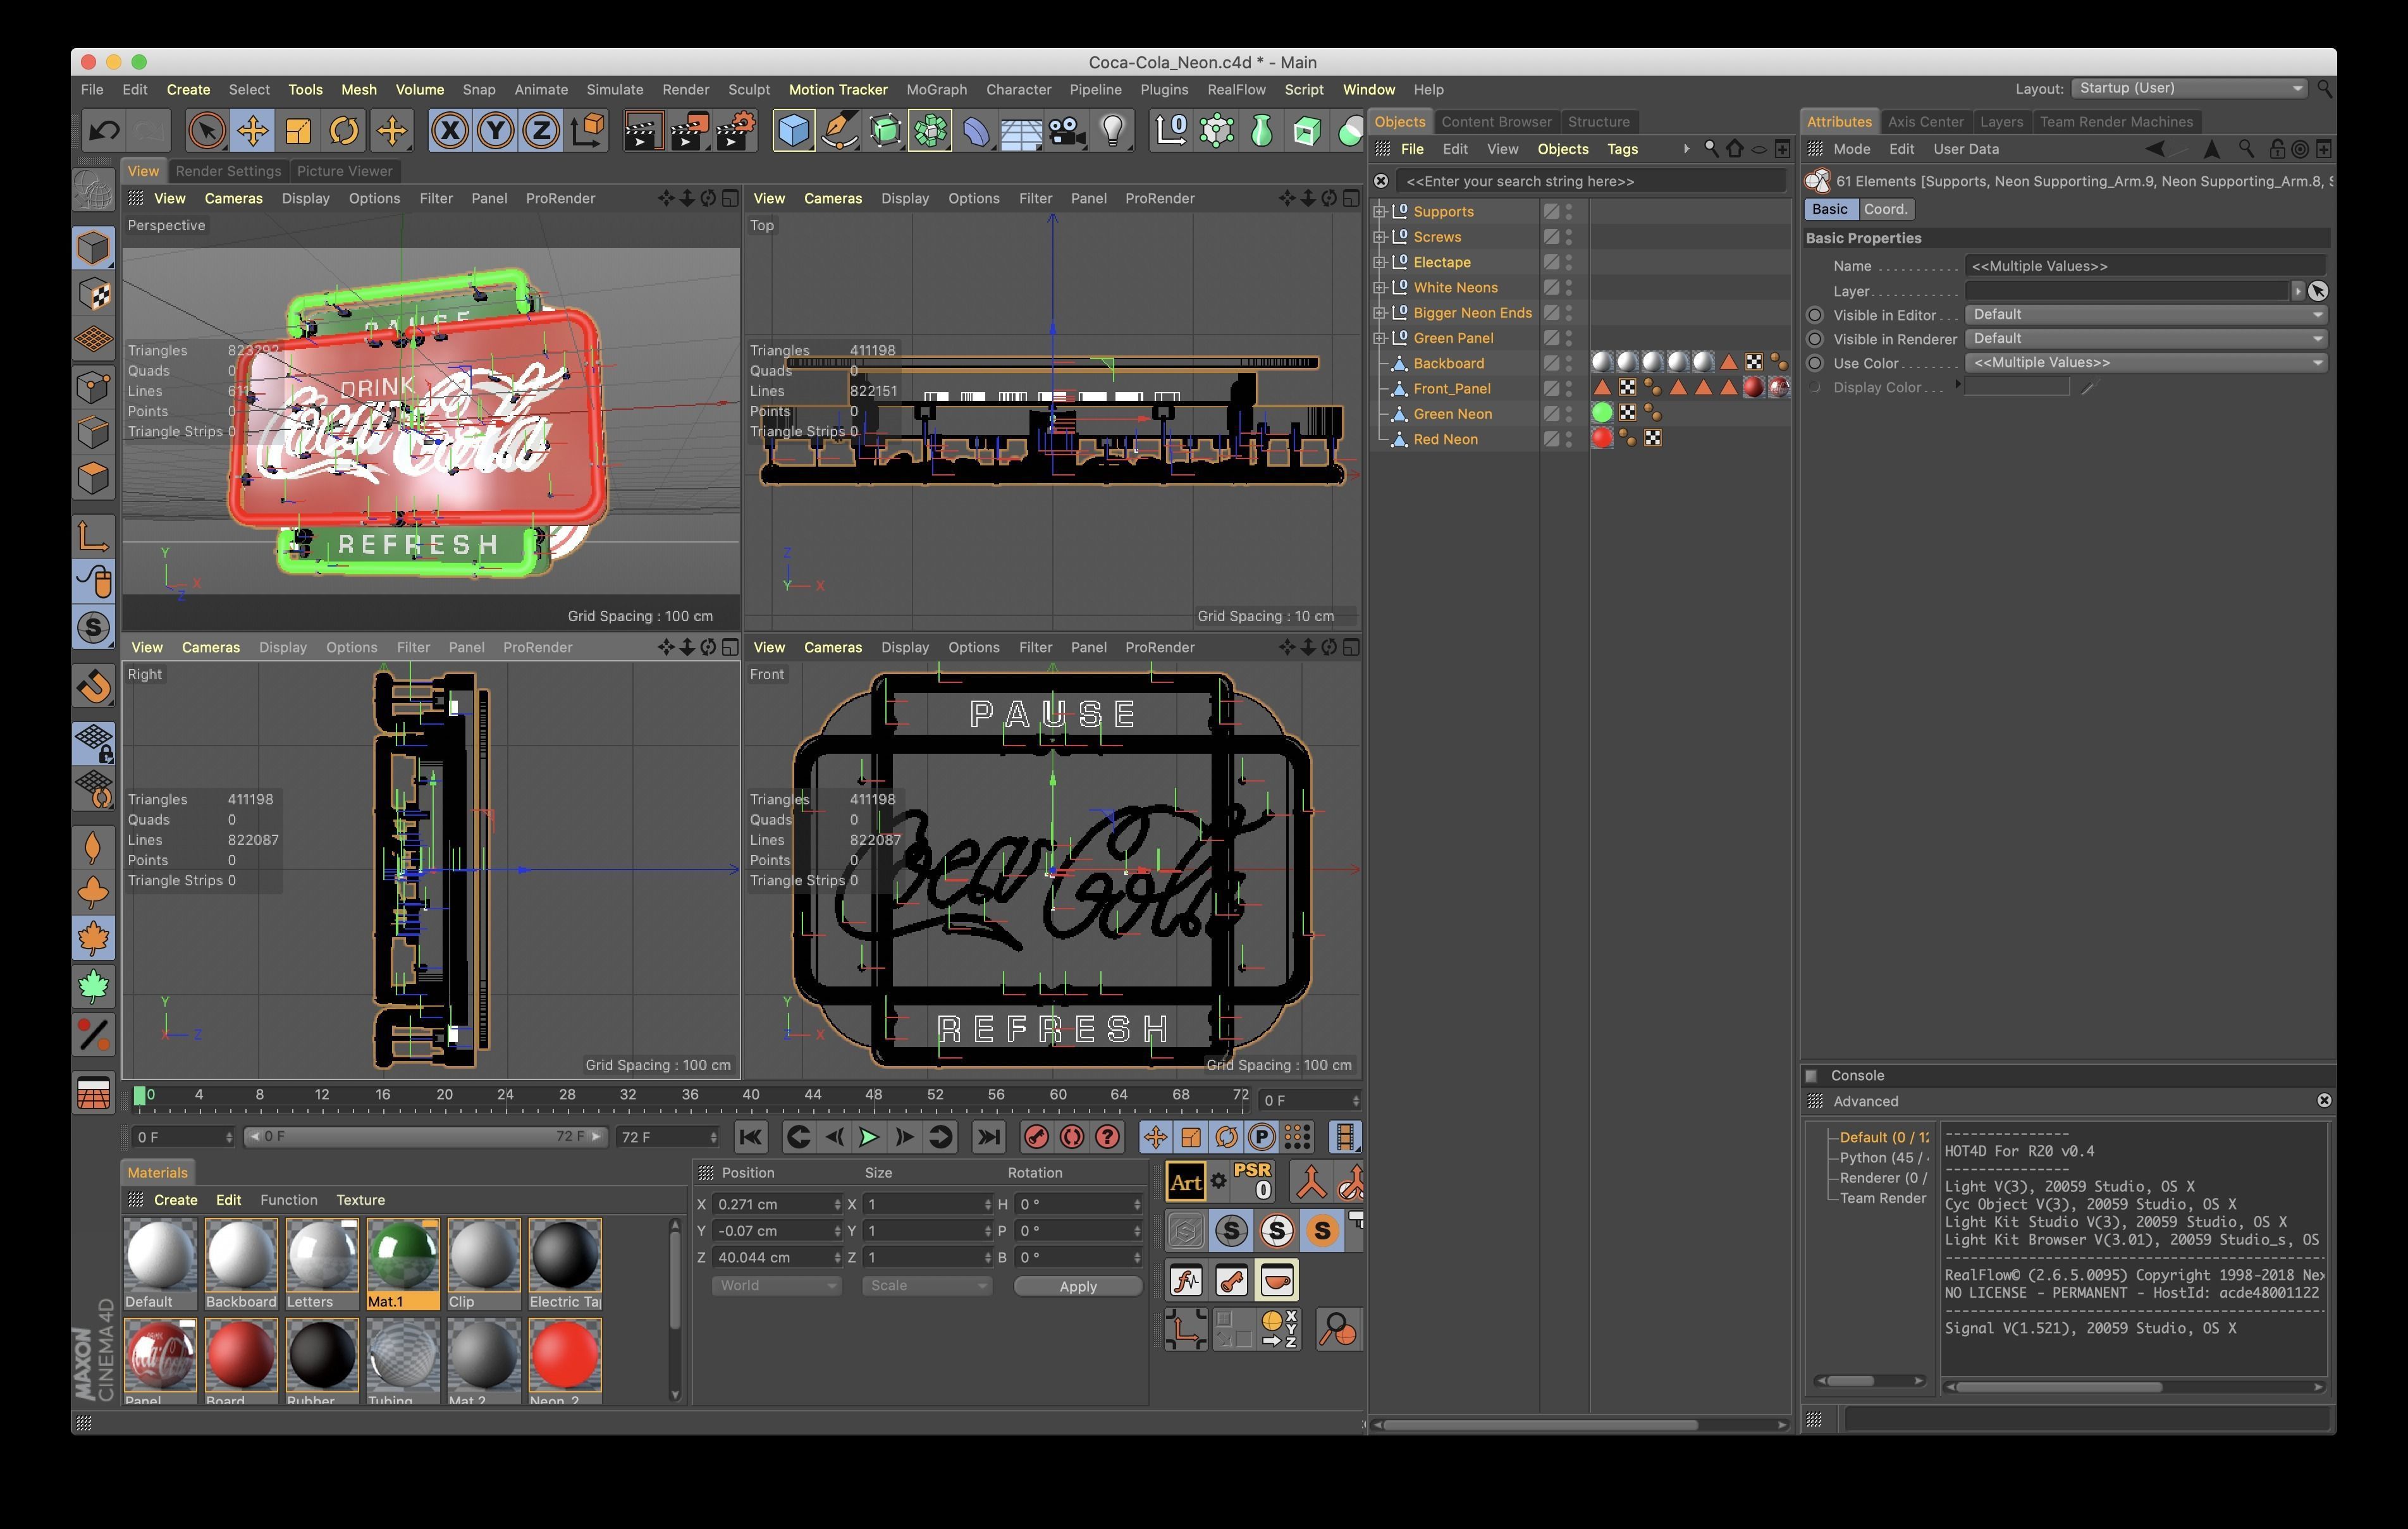Jump to end of animation
The width and height of the screenshot is (2408, 1529).
[988, 1137]
